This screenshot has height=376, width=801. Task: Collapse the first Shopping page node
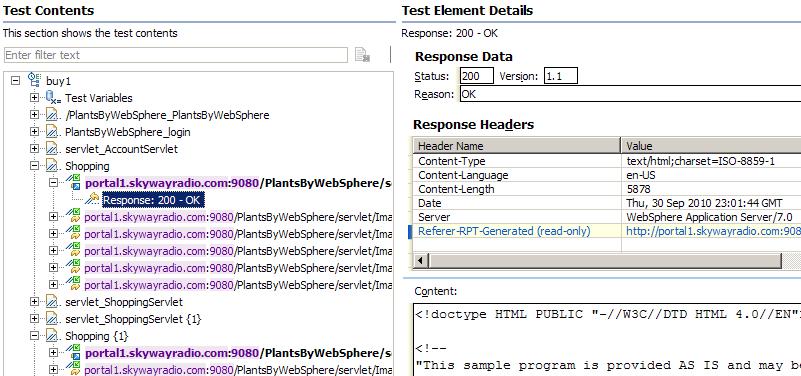[34, 166]
